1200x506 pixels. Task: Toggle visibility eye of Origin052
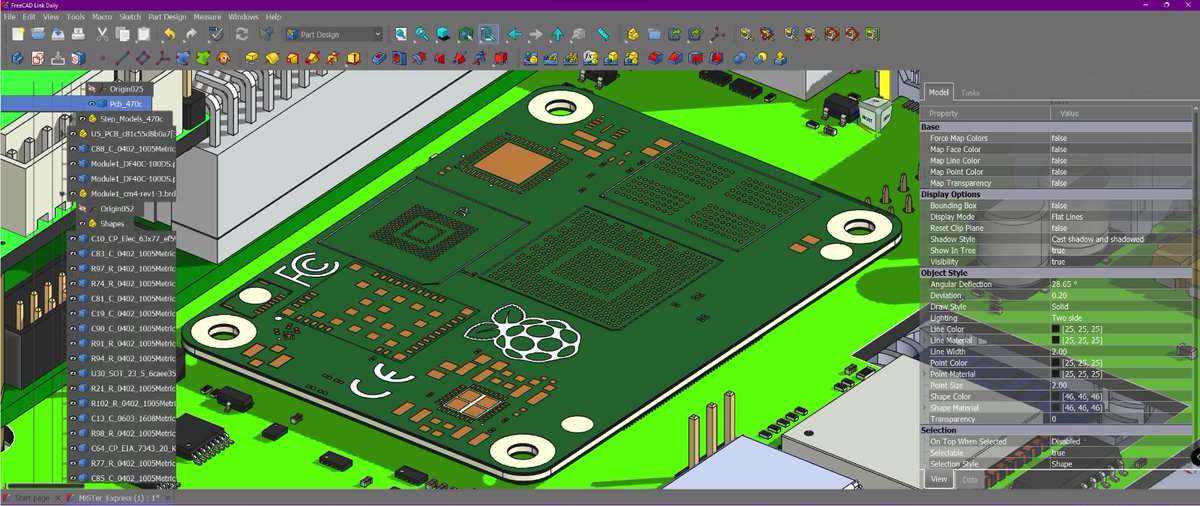[83, 209]
